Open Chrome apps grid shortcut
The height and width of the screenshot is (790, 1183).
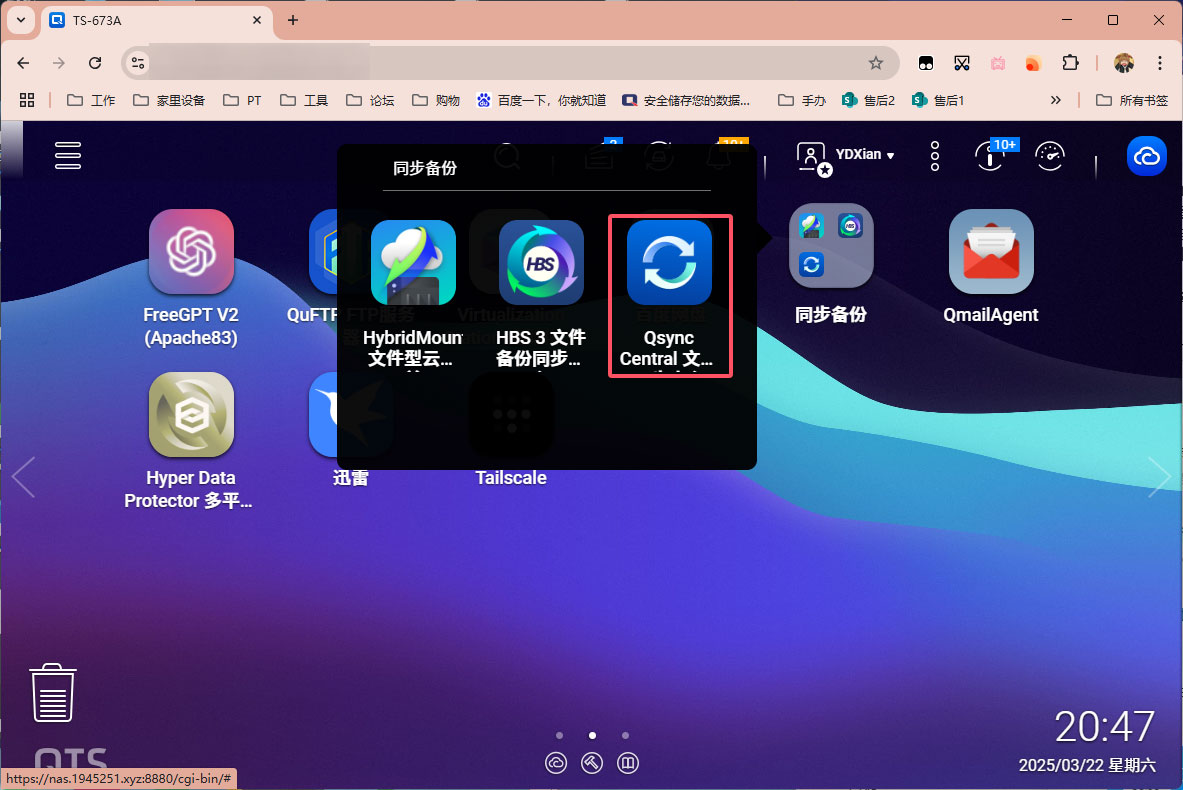(27, 100)
